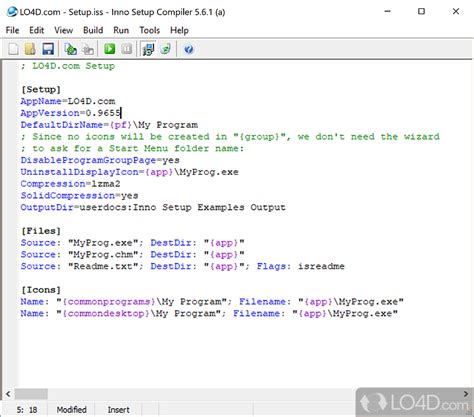Click the comment line '; to ask for a Start Menu'

(132, 148)
